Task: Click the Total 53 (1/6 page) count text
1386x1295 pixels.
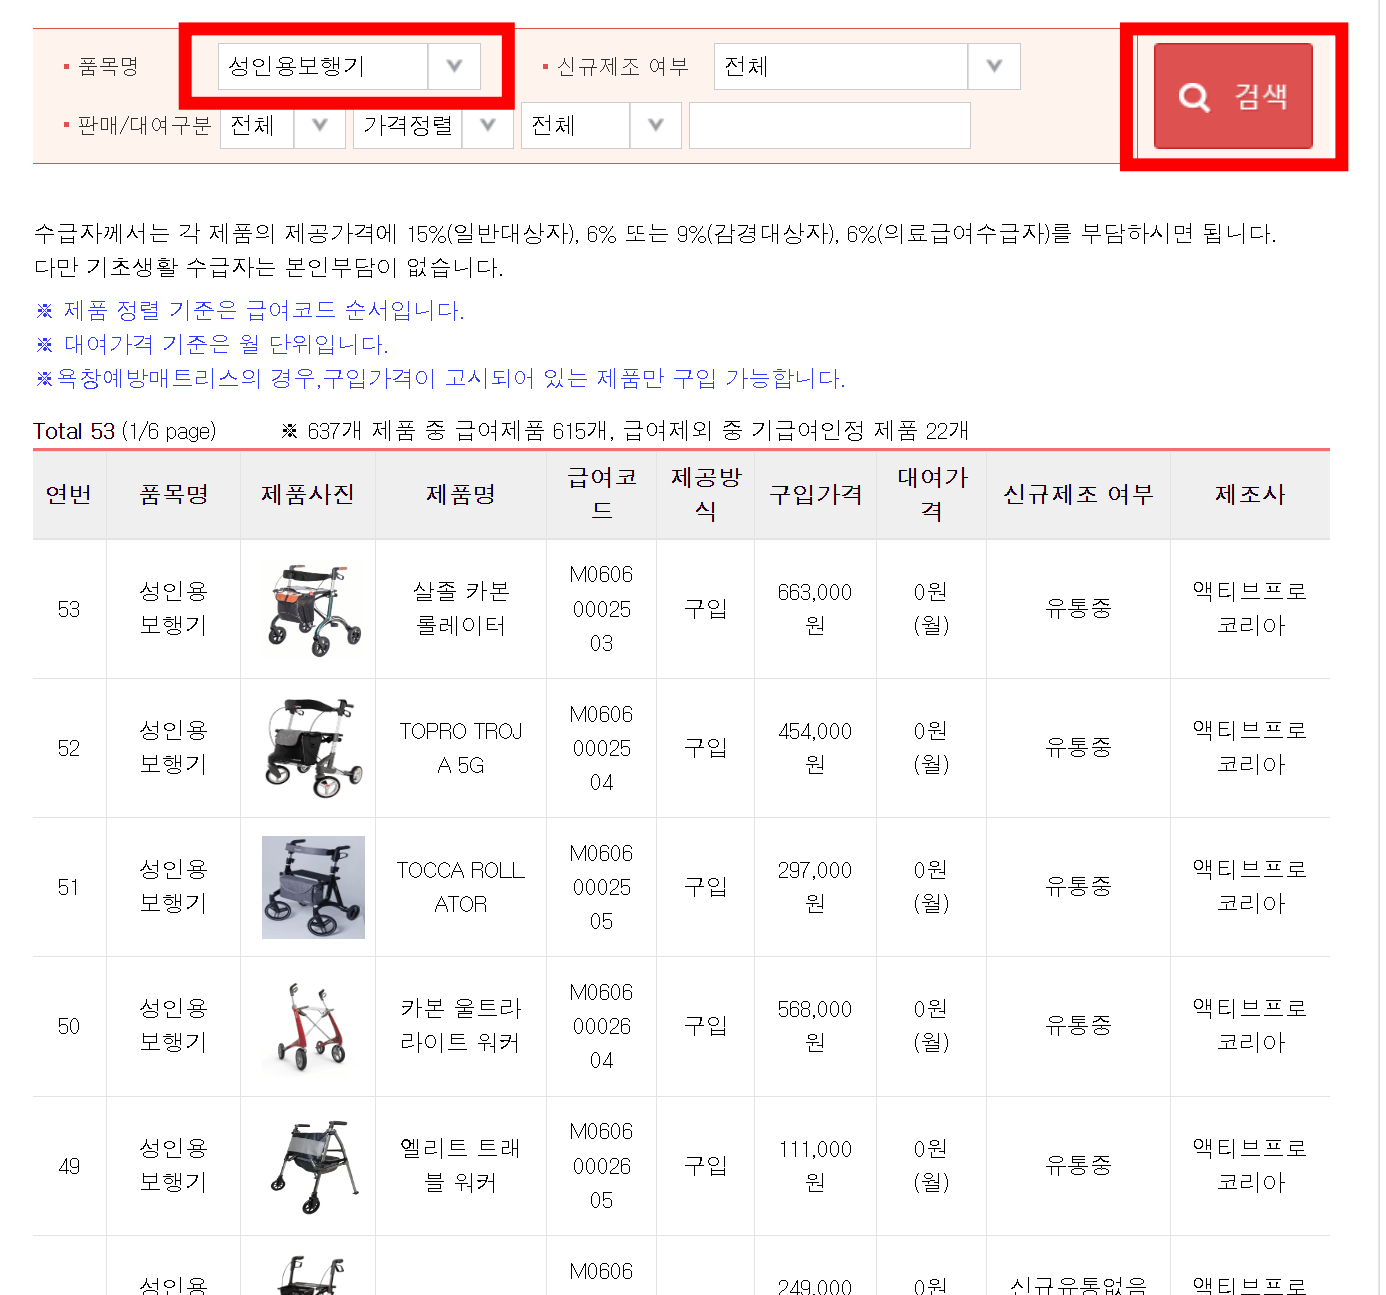Action: [125, 431]
